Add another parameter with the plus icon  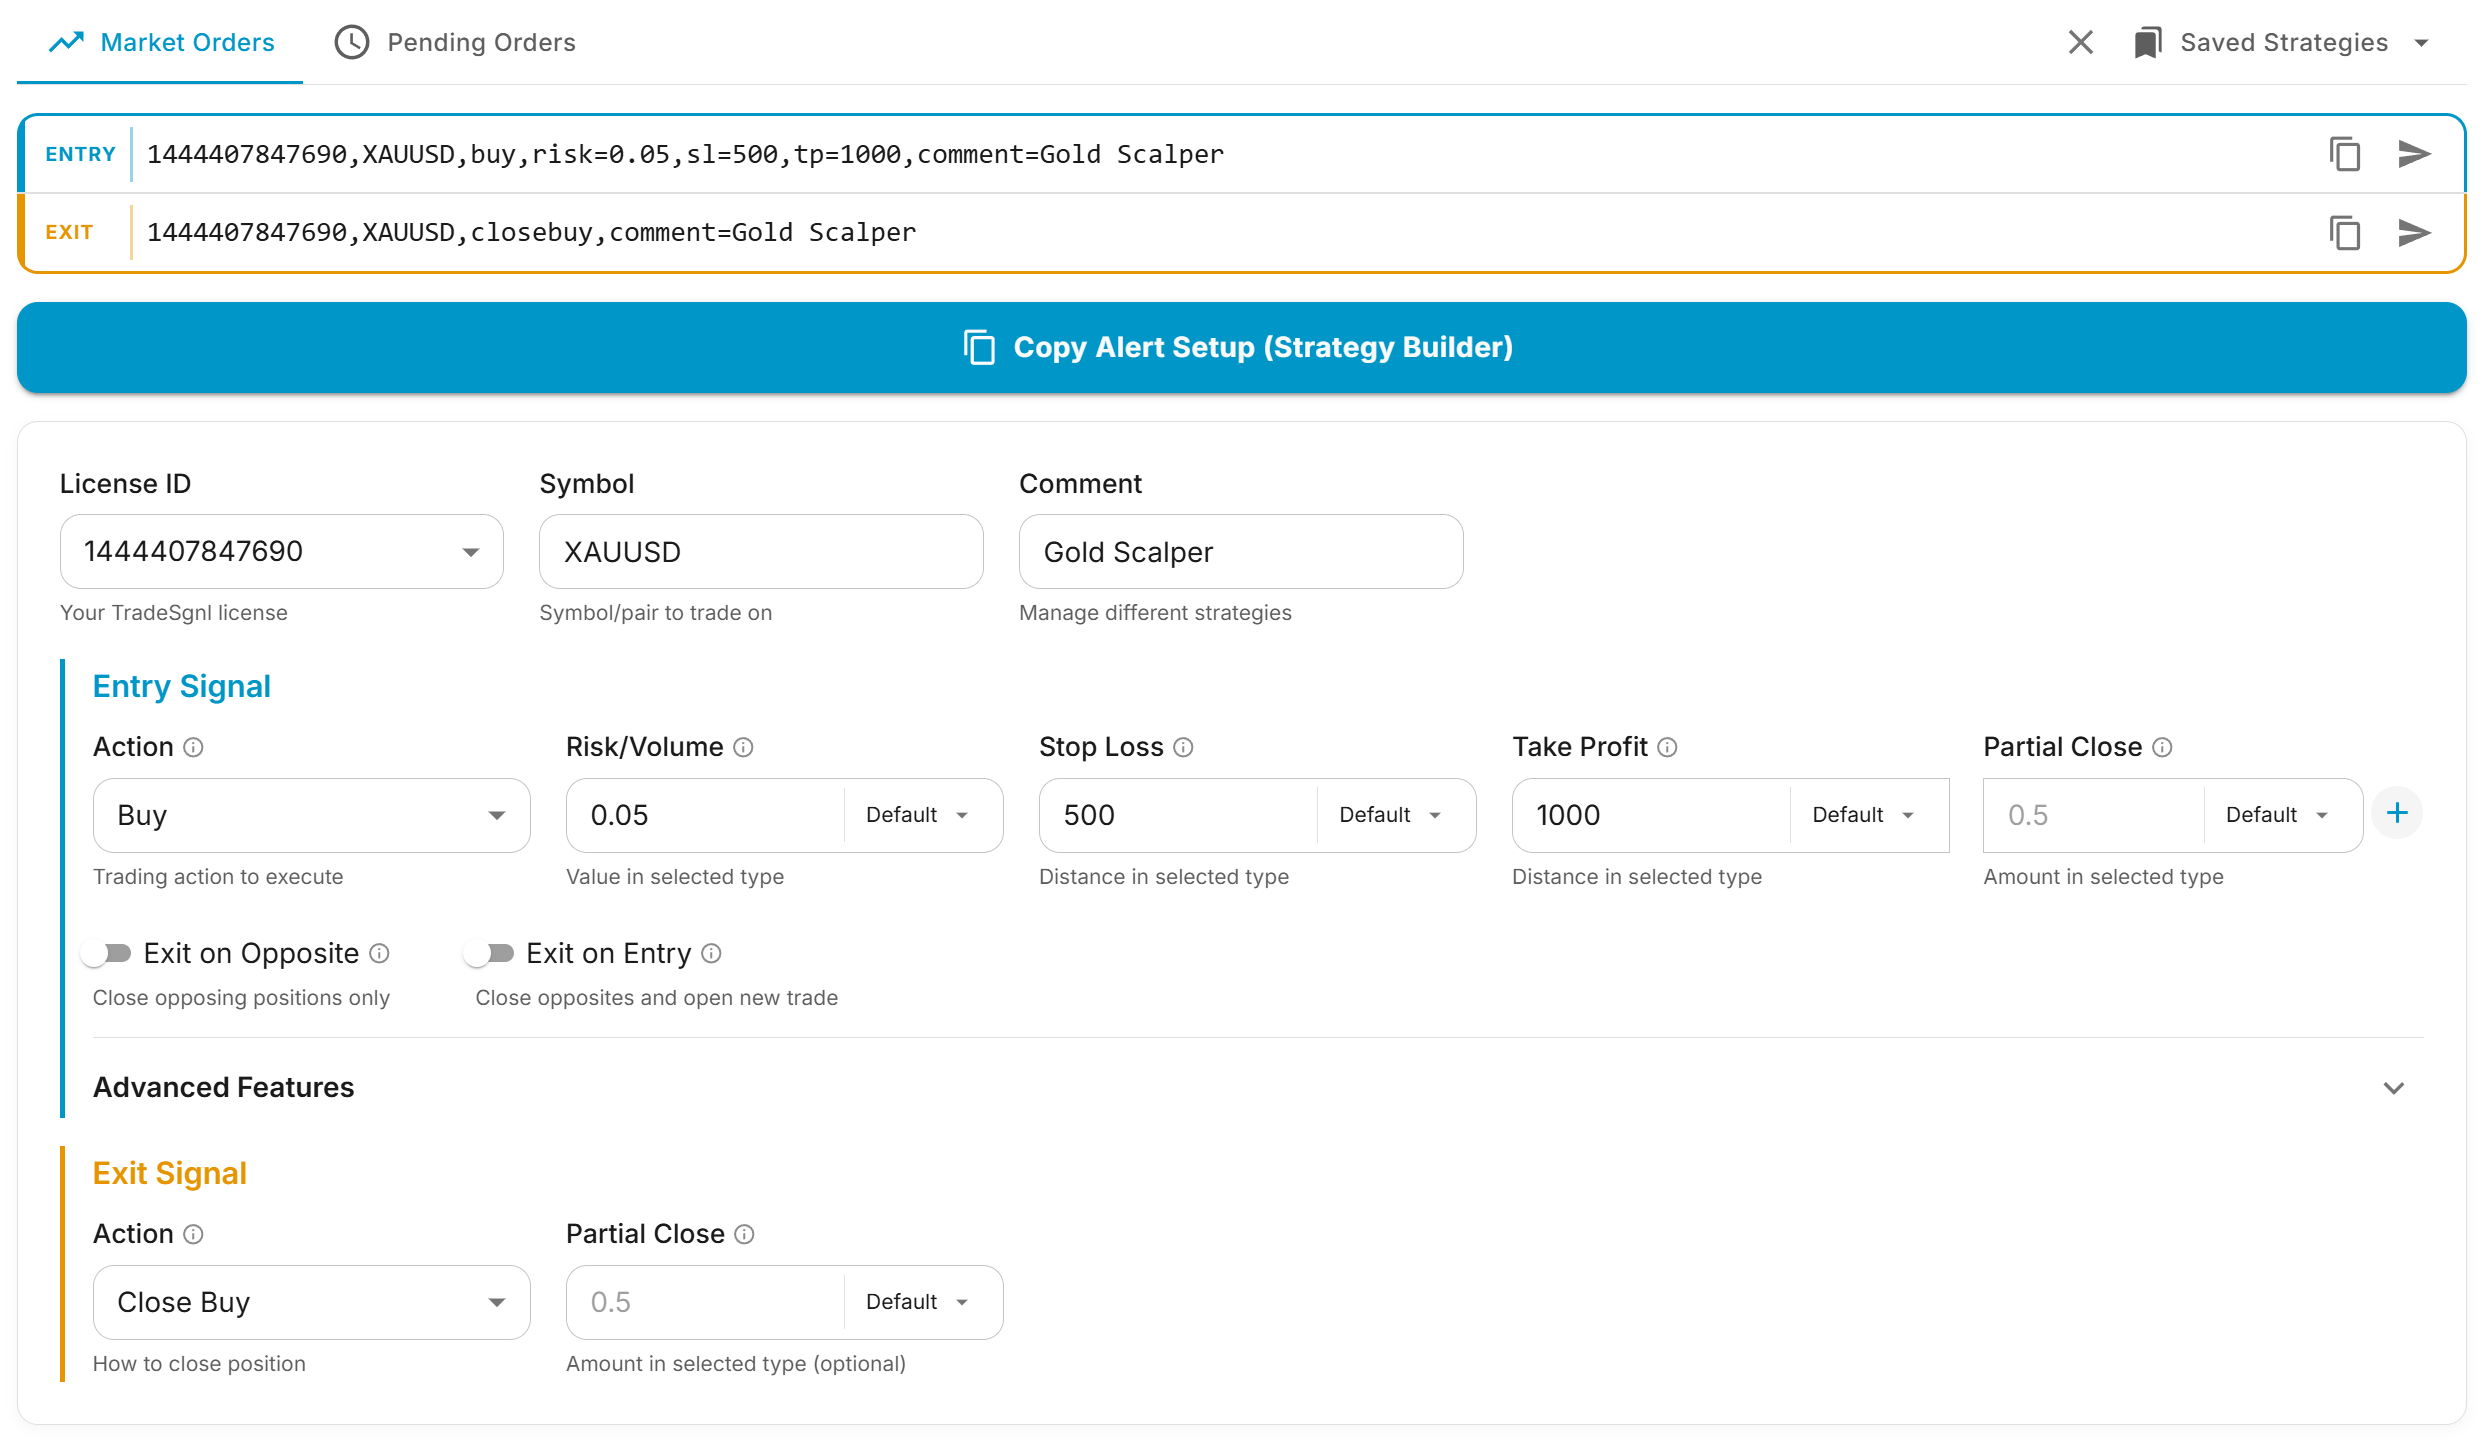pos(2397,812)
